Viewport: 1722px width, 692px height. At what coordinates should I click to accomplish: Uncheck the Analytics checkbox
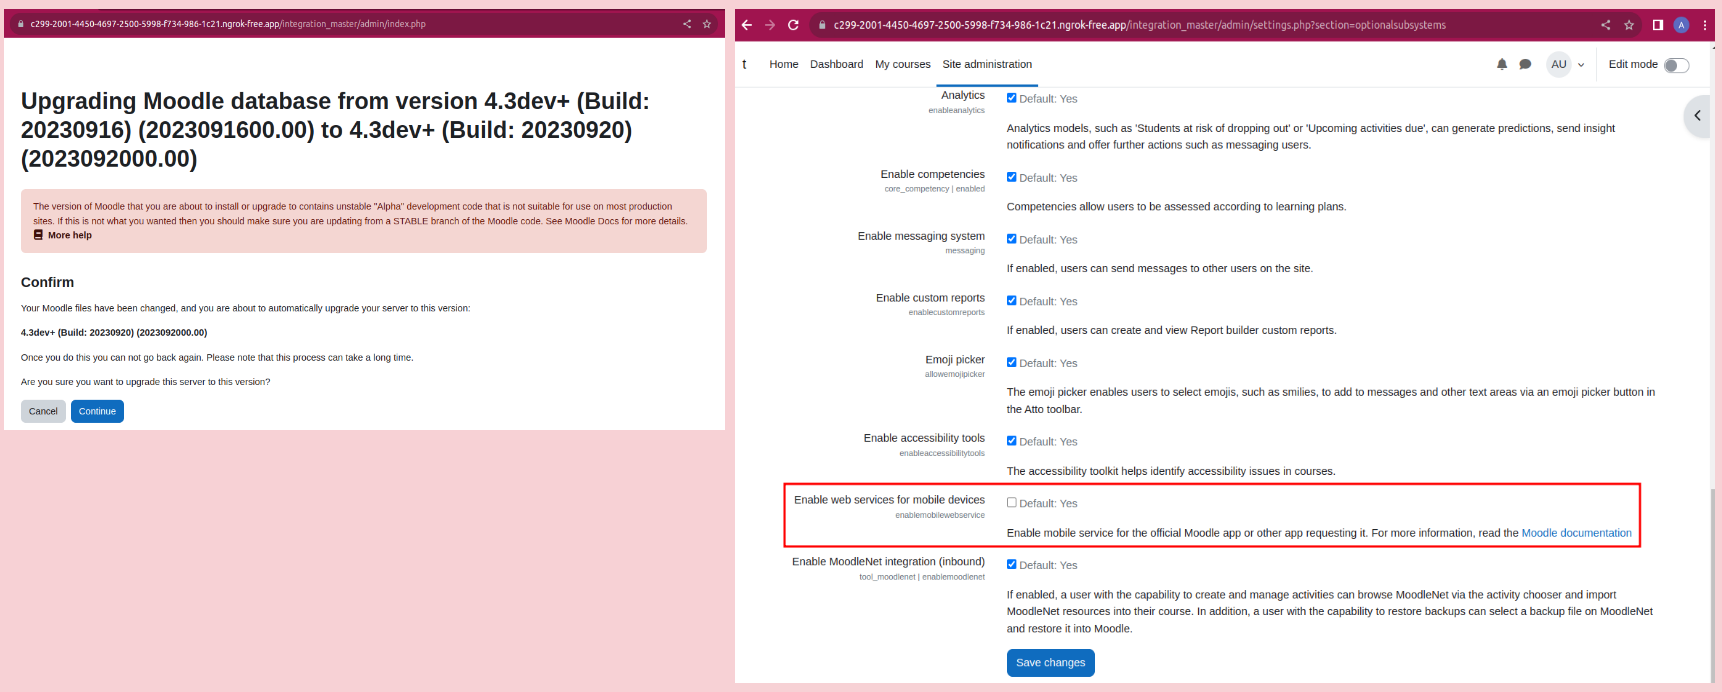coord(1012,98)
